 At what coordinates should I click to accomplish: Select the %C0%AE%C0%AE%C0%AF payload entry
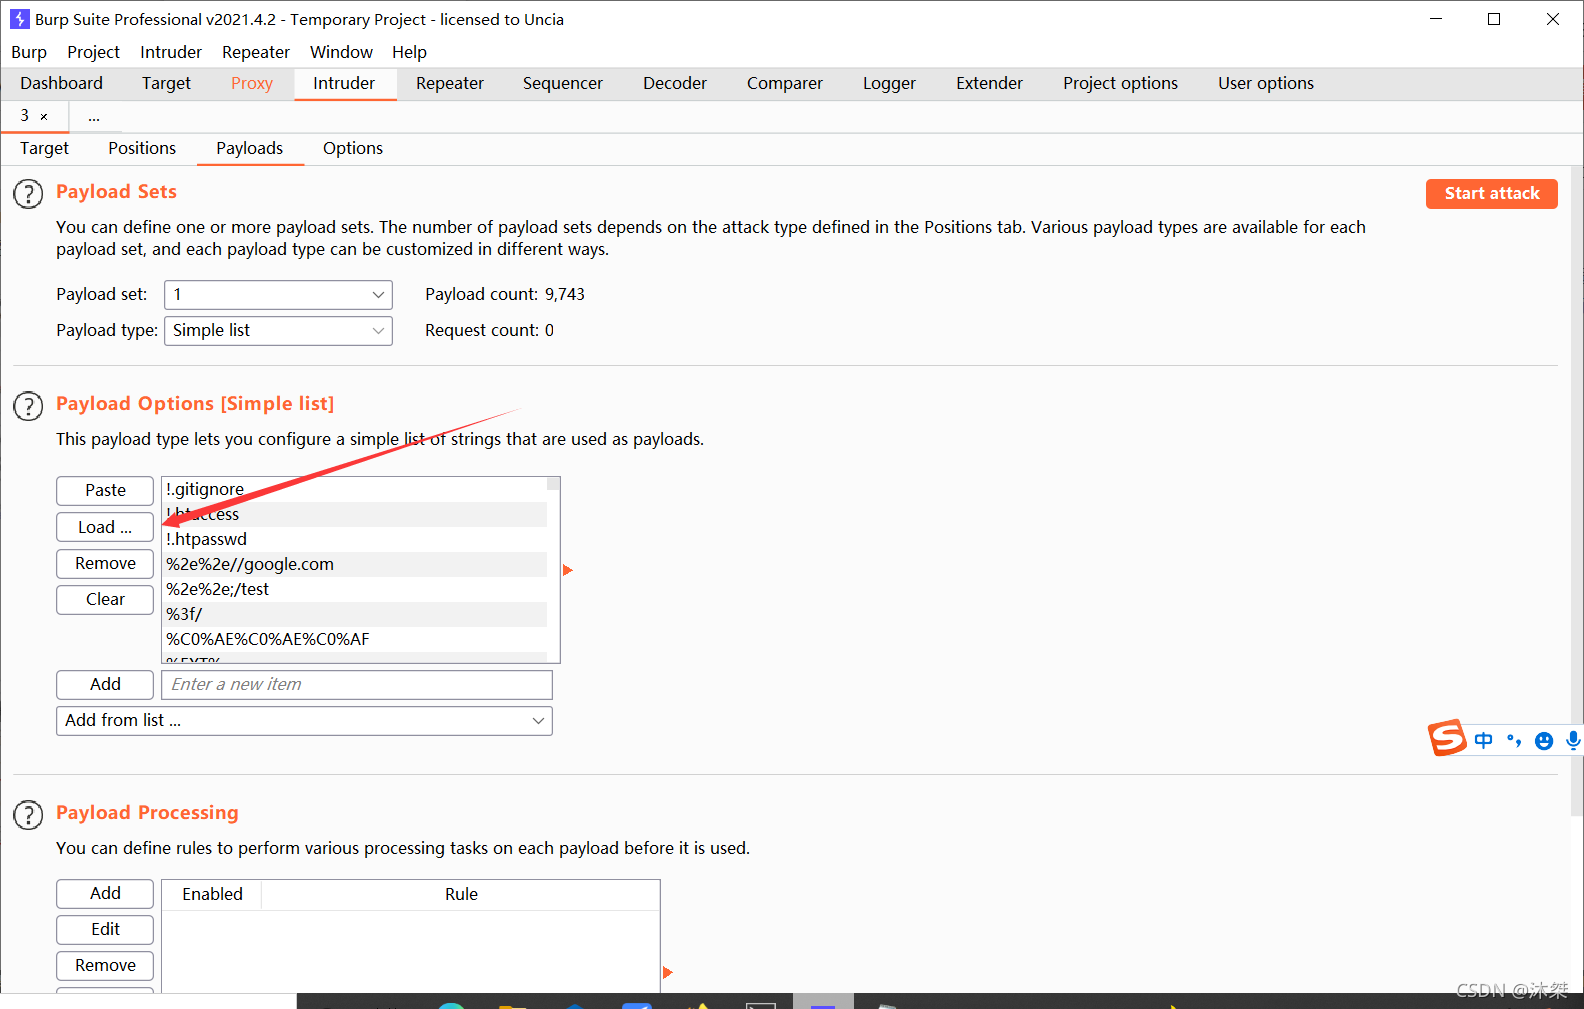(354, 639)
